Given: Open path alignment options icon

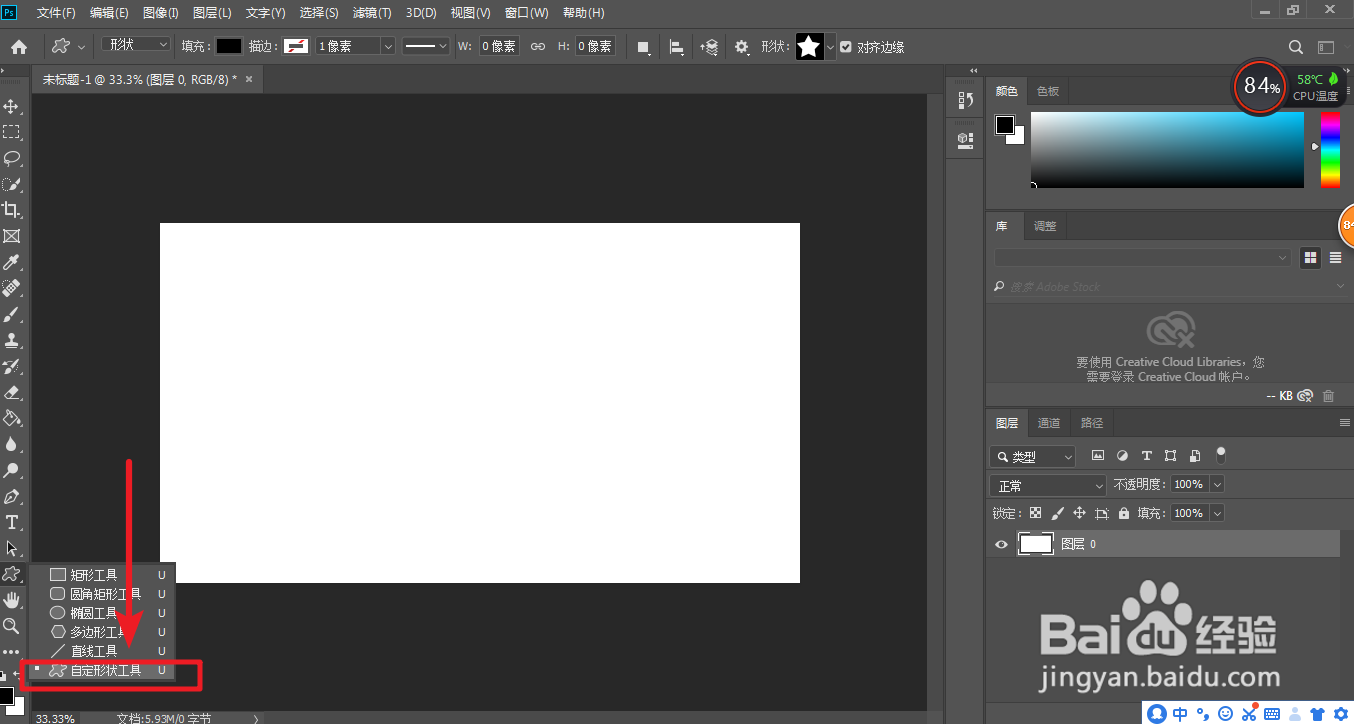Looking at the screenshot, I should point(677,46).
